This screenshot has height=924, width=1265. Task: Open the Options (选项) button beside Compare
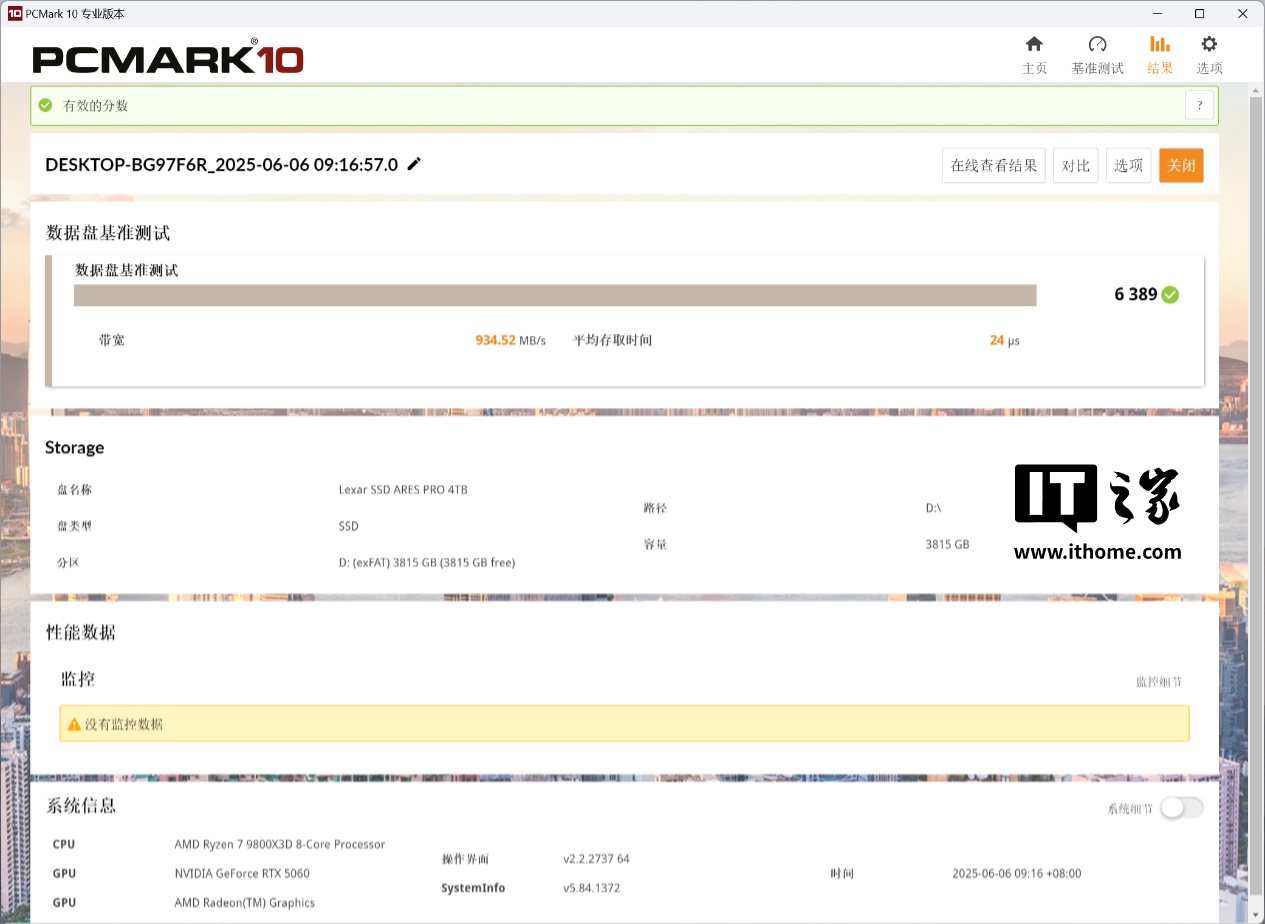point(1128,166)
